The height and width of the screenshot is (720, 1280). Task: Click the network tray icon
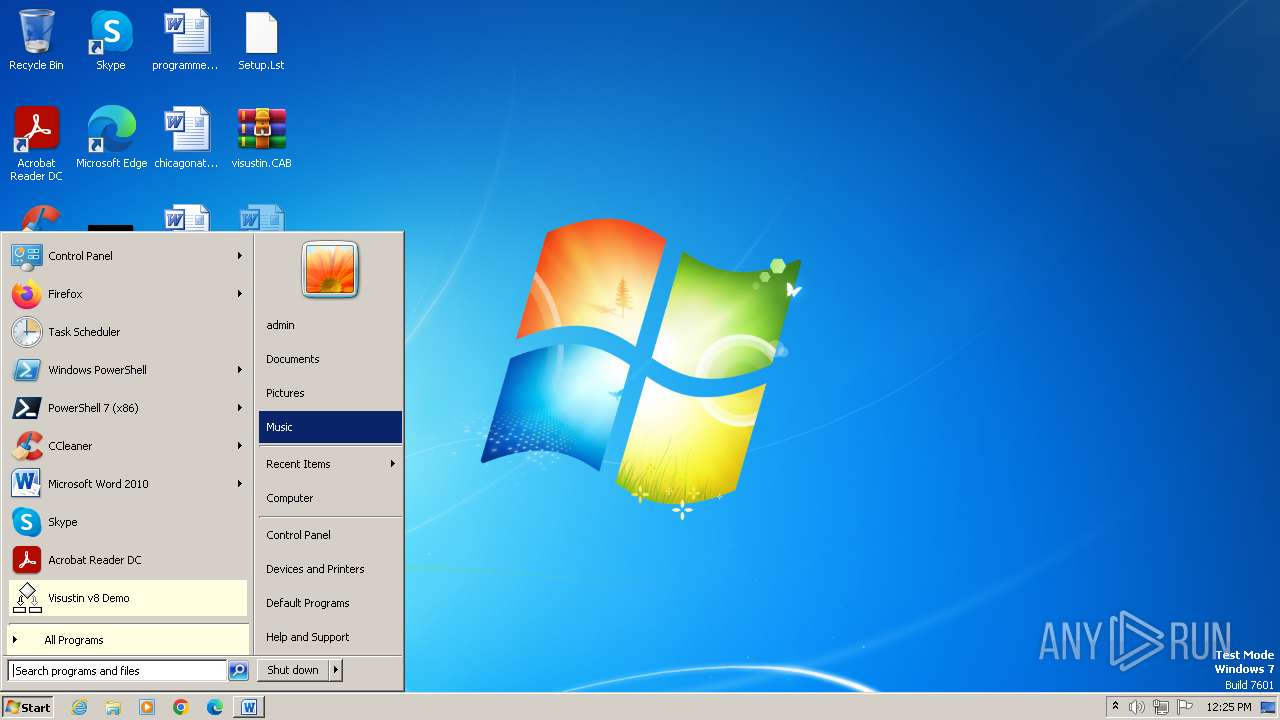click(x=1161, y=707)
